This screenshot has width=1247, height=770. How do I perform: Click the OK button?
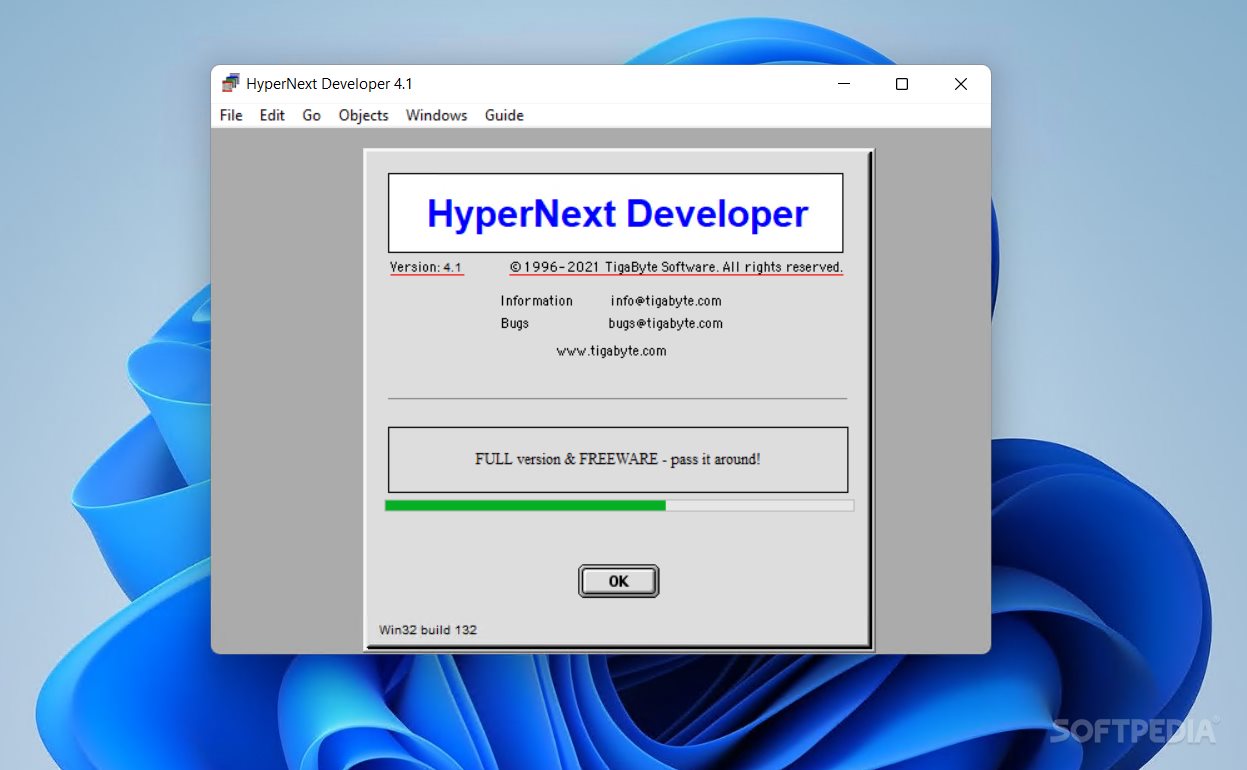(x=619, y=581)
